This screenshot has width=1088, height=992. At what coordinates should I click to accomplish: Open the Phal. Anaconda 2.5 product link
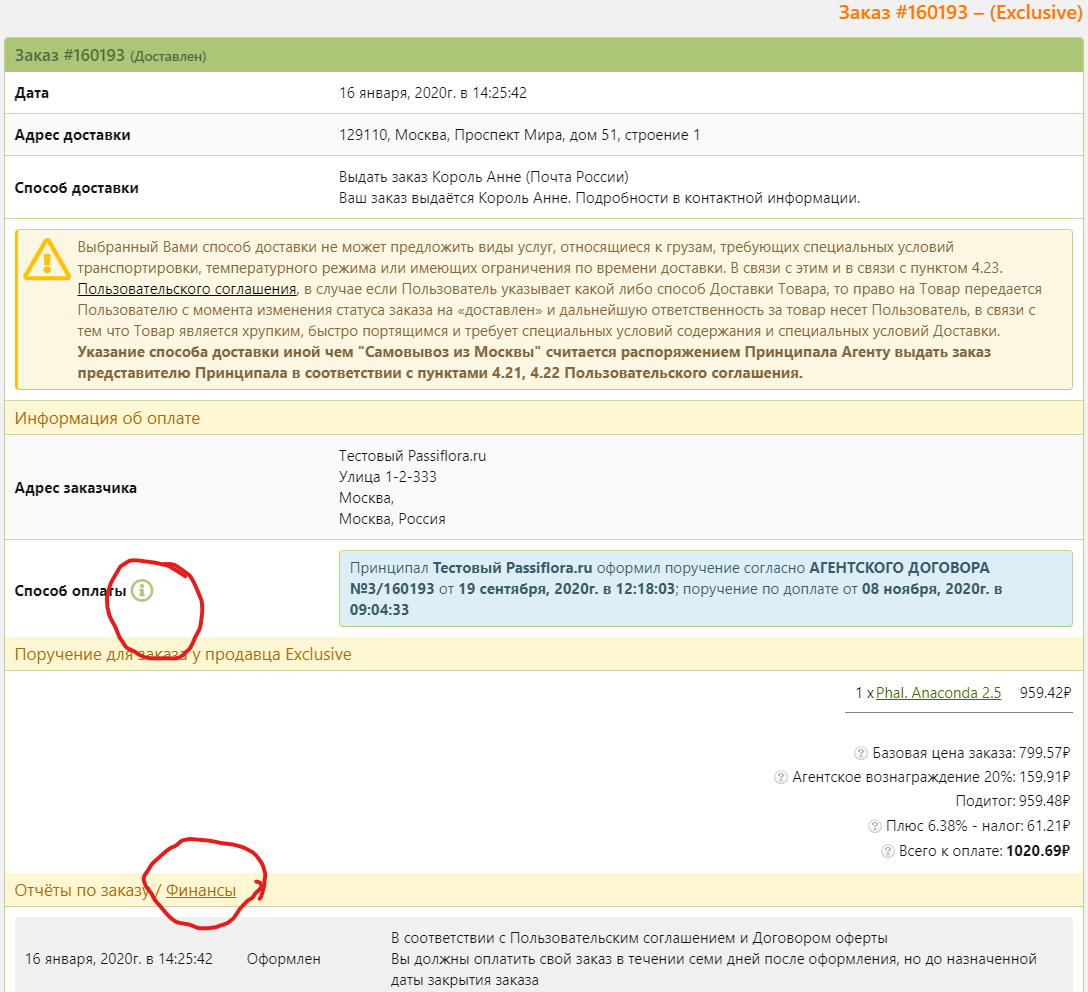pos(938,692)
